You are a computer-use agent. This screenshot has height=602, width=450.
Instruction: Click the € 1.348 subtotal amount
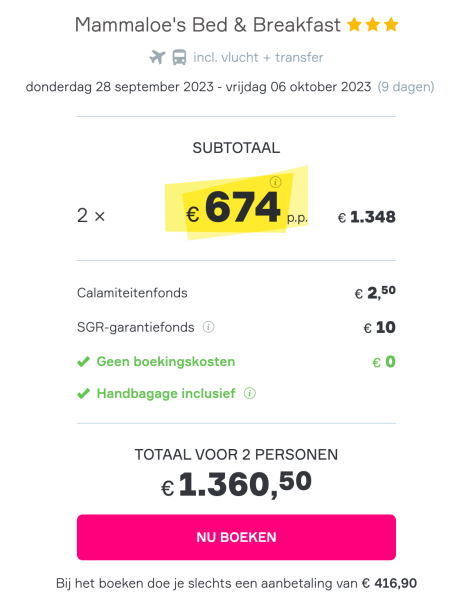click(x=367, y=217)
